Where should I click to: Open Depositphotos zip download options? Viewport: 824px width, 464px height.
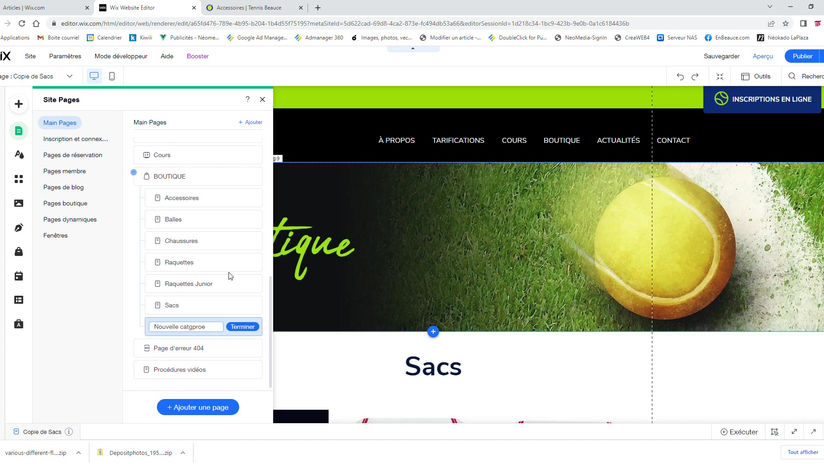183,453
